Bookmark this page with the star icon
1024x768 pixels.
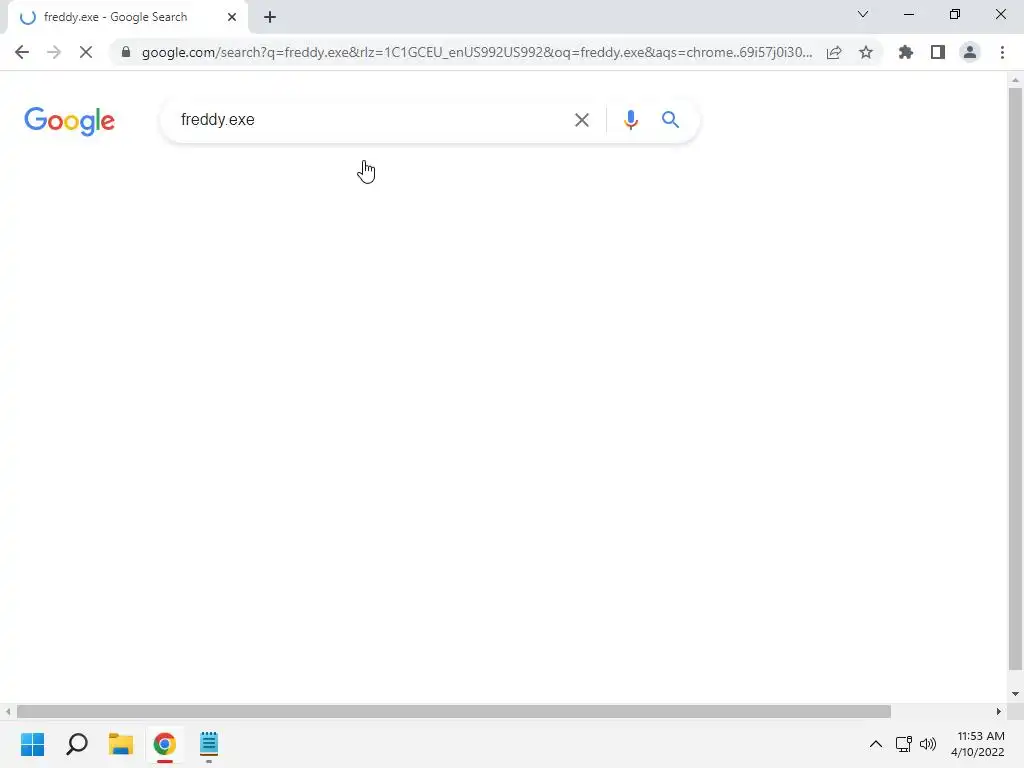pyautogui.click(x=866, y=52)
